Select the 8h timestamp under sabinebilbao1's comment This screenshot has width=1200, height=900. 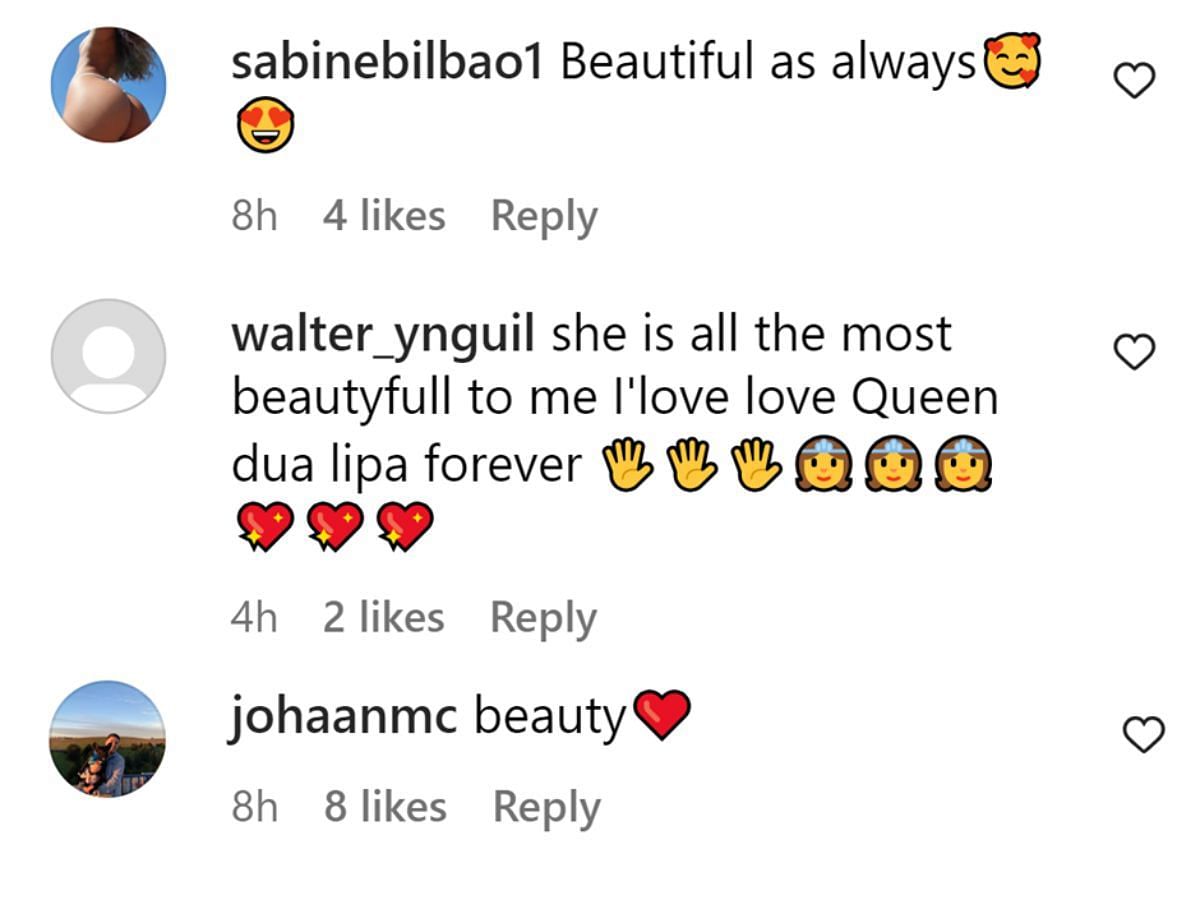point(254,215)
